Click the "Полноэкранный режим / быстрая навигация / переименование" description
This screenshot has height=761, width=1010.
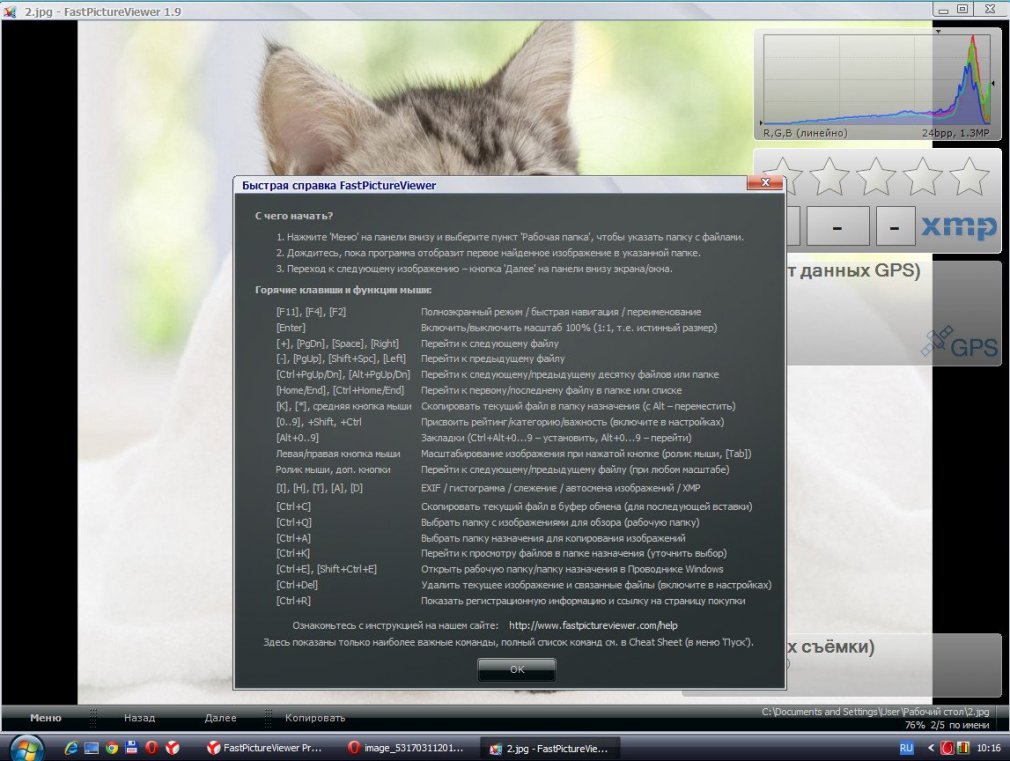[561, 312]
